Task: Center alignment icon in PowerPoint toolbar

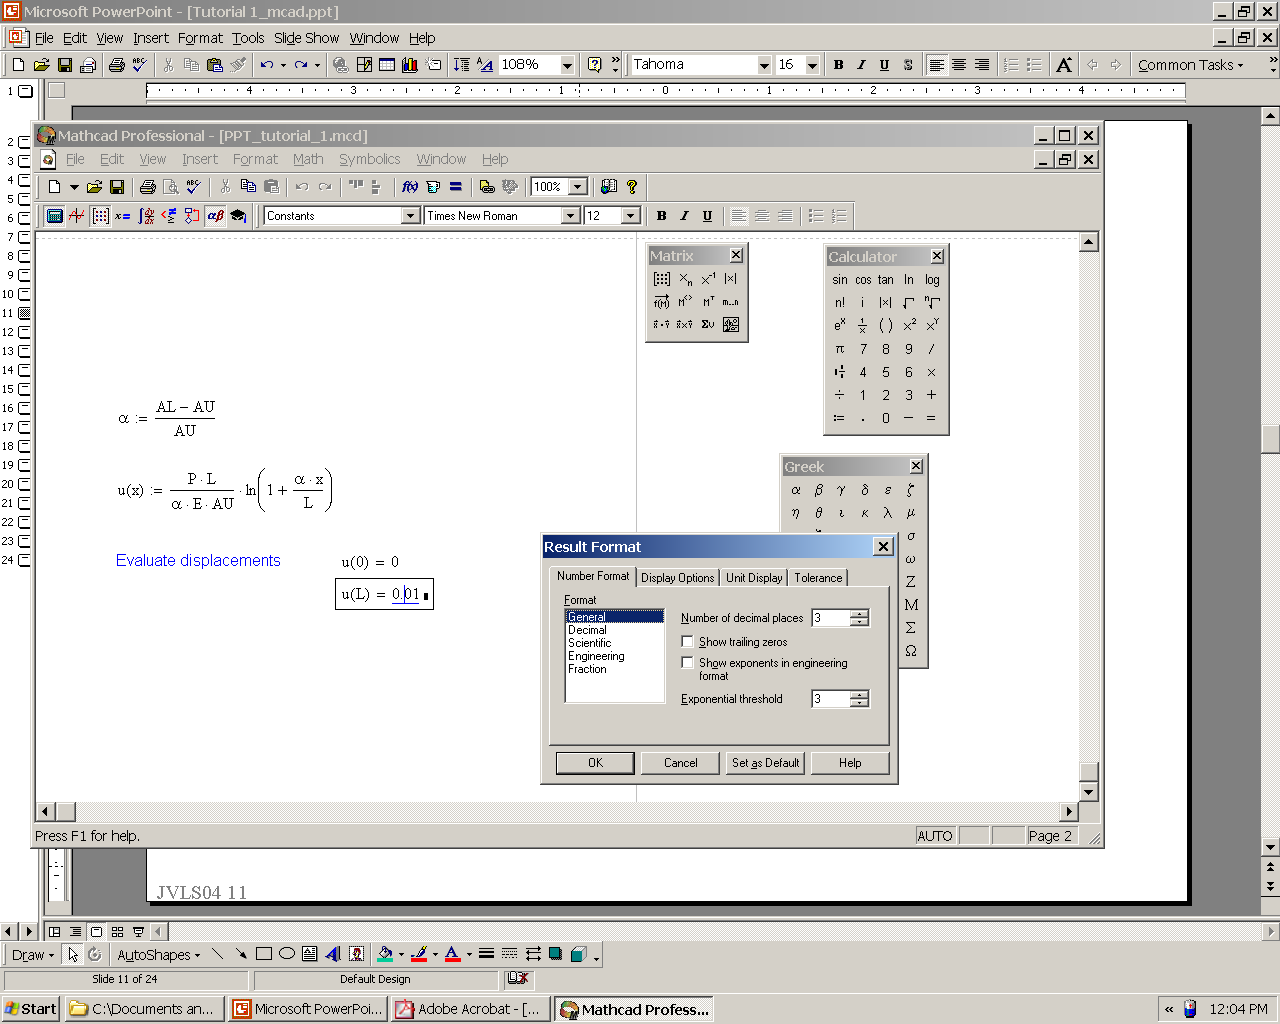Action: pos(959,65)
